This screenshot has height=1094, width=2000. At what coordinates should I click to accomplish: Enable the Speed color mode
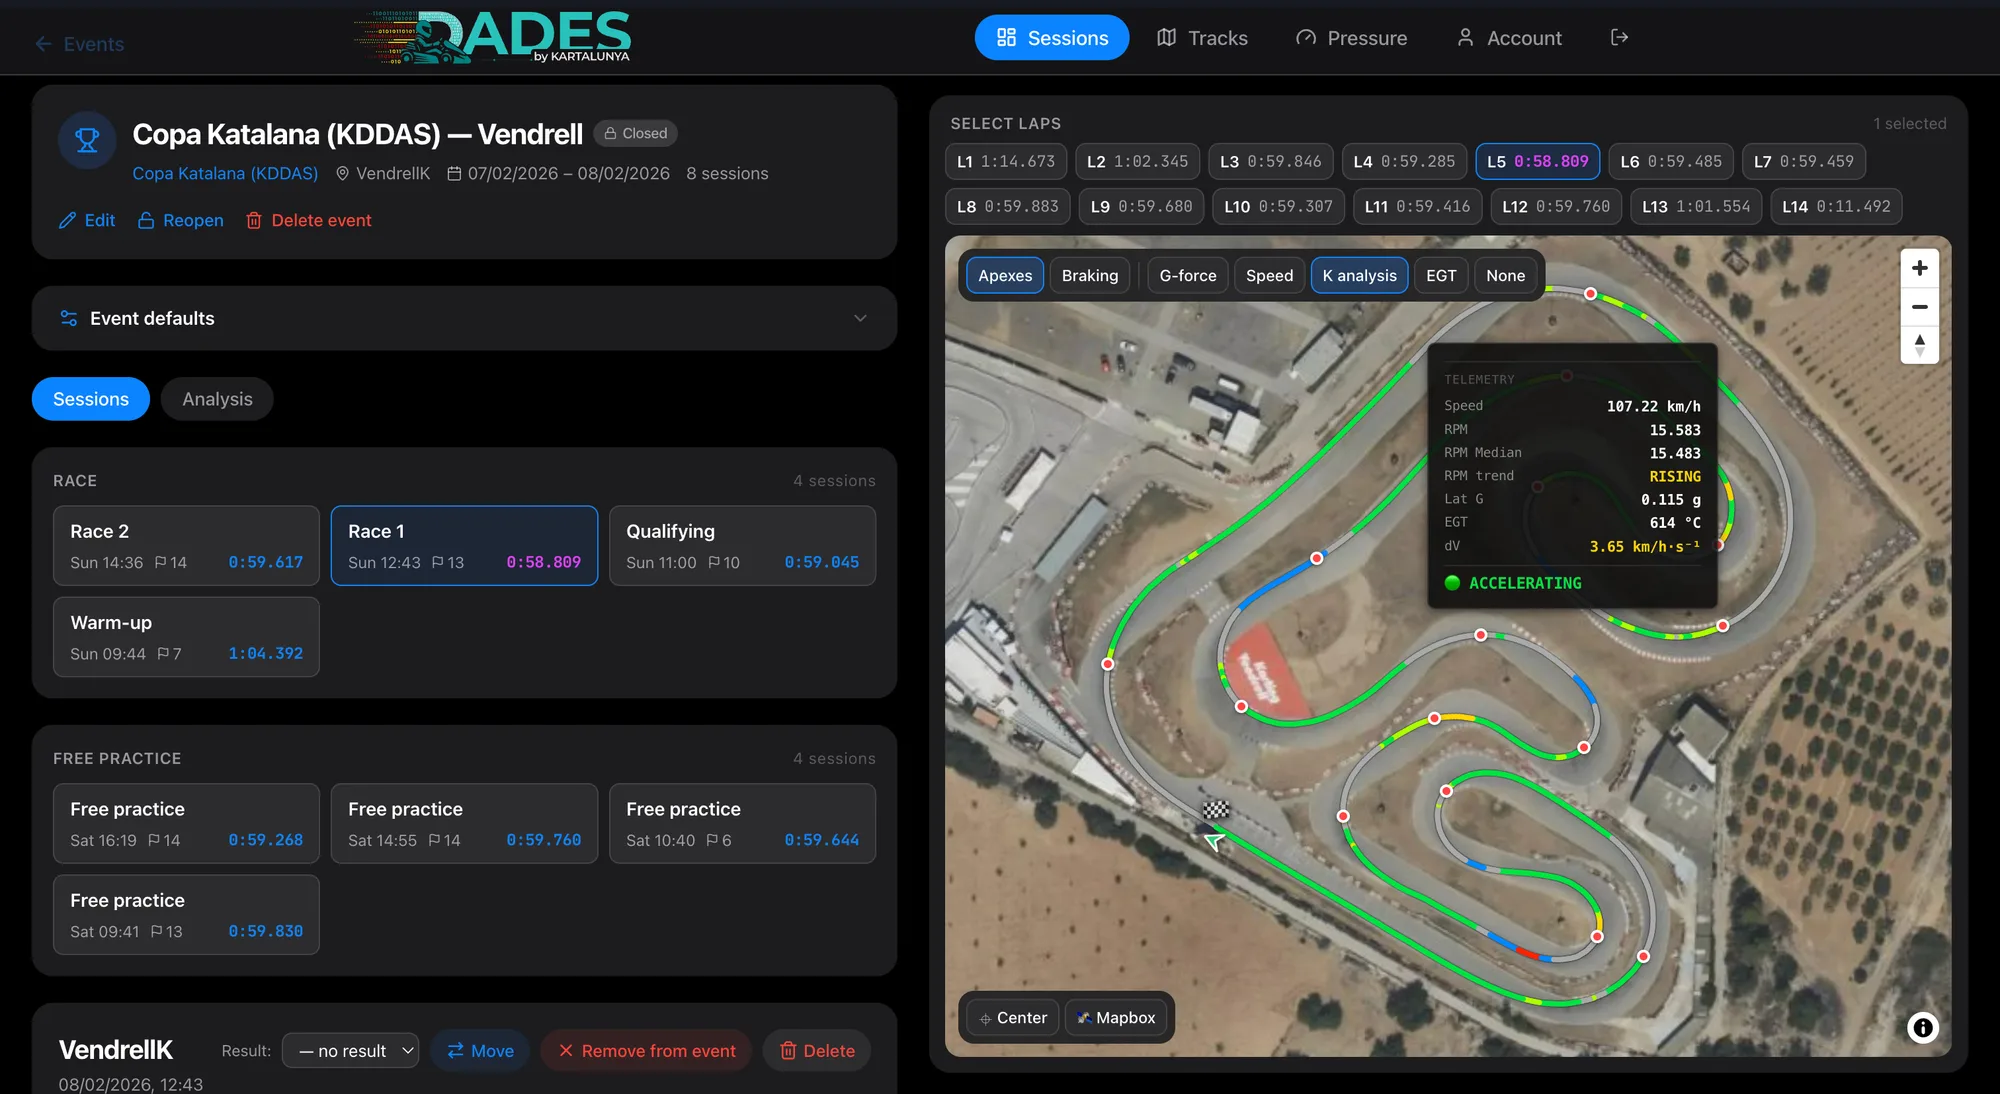pyautogui.click(x=1269, y=275)
